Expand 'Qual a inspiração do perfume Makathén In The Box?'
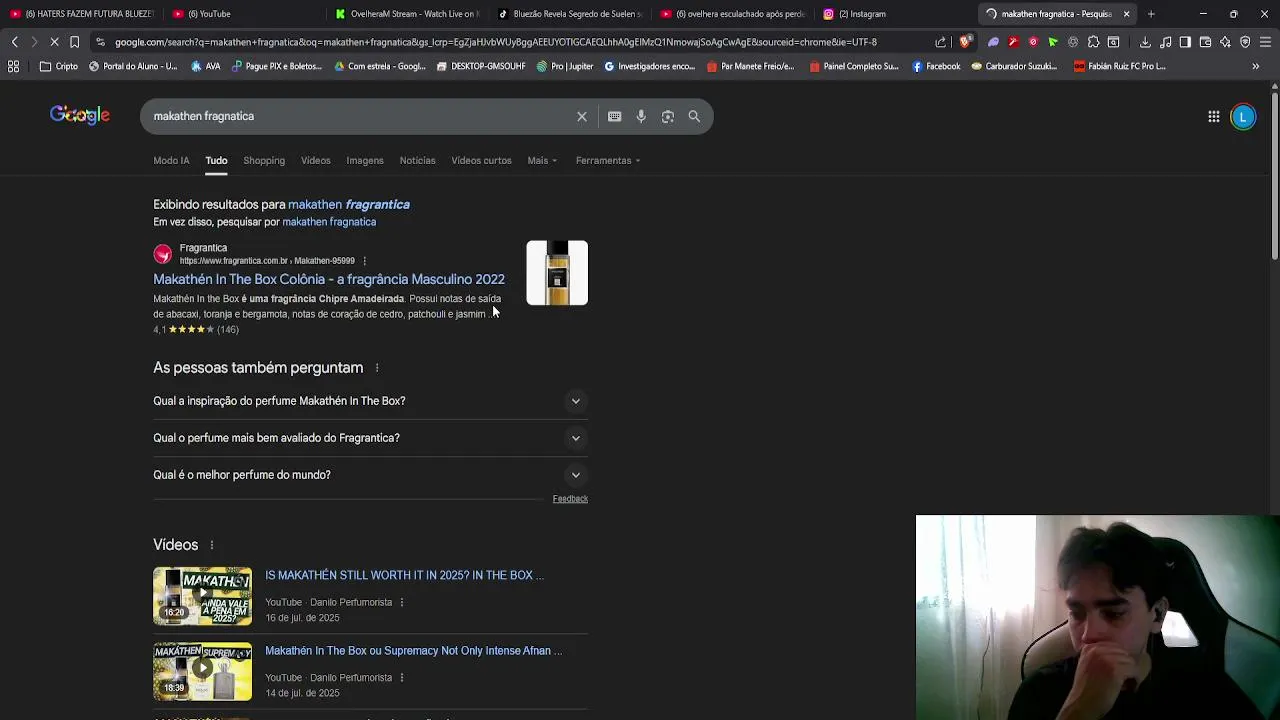This screenshot has height=720, width=1280. [370, 401]
